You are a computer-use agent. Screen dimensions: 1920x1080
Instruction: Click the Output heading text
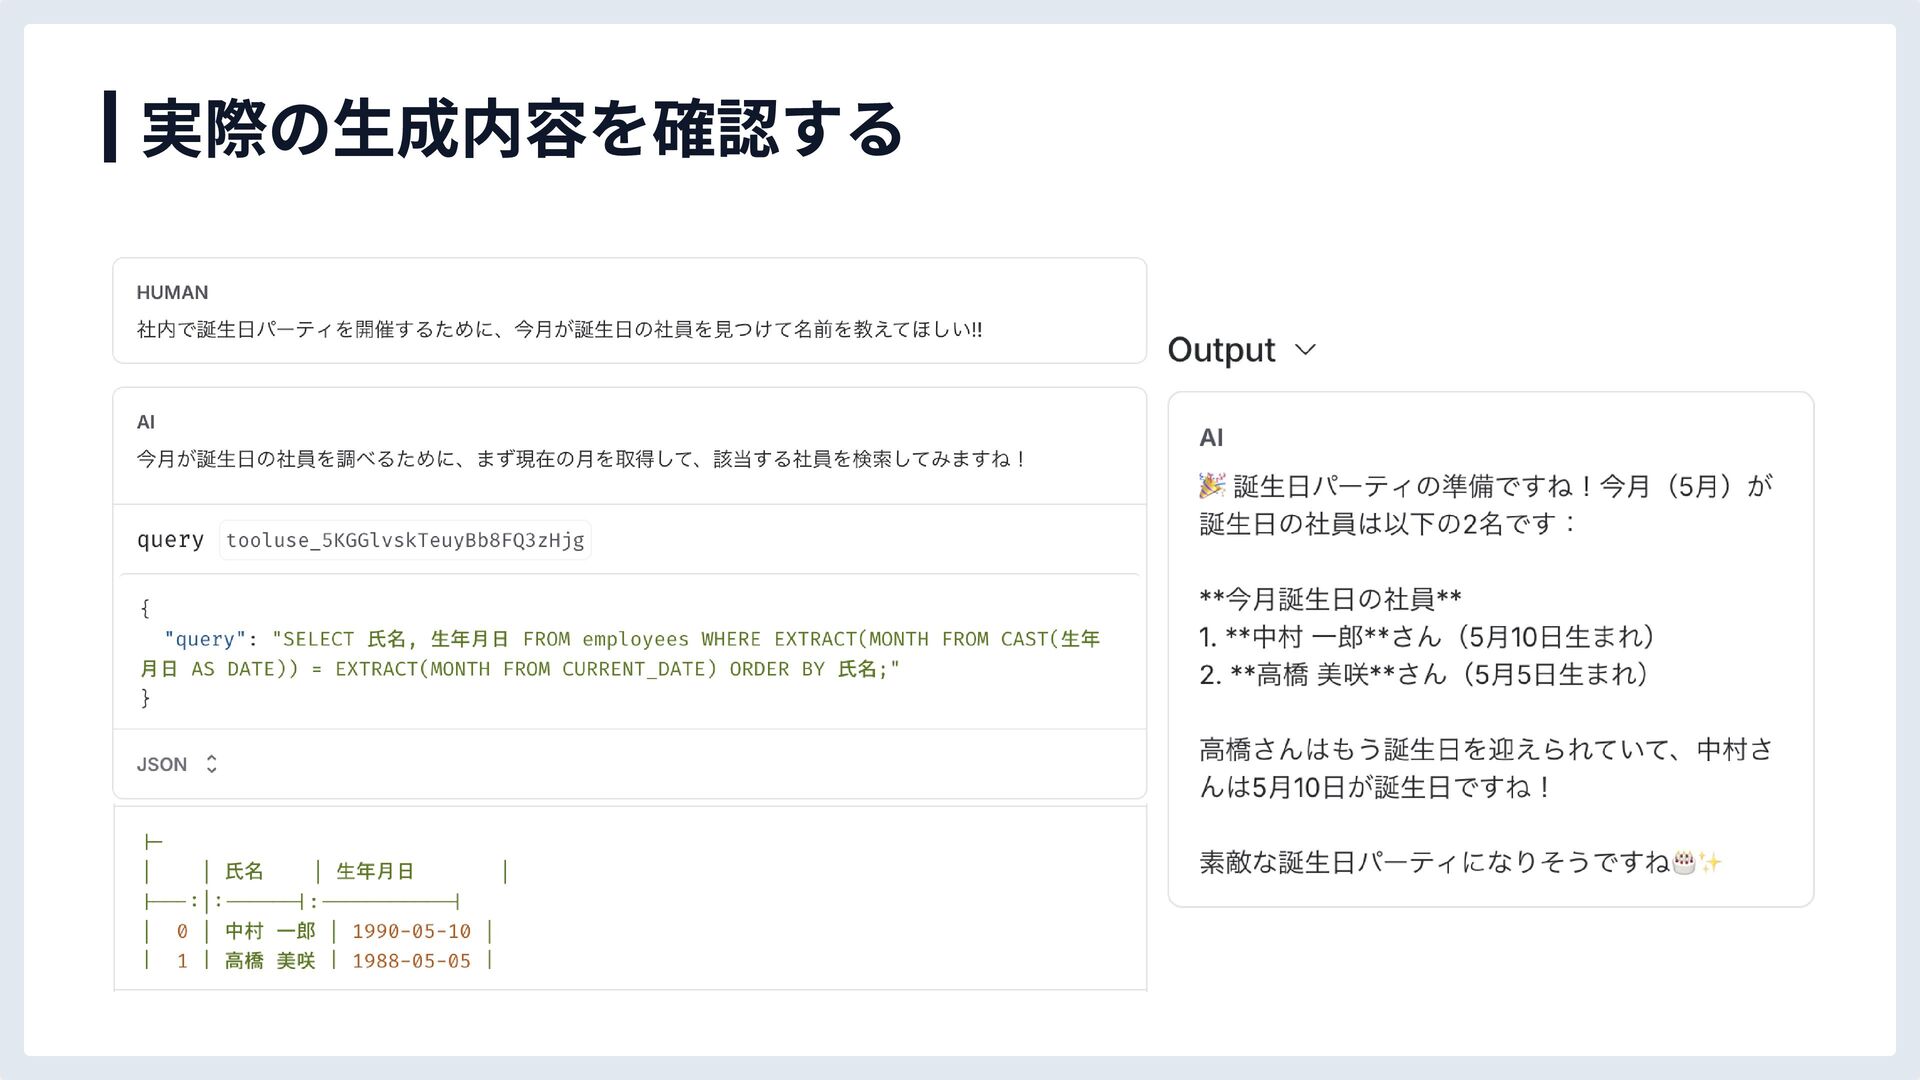[x=1221, y=350]
